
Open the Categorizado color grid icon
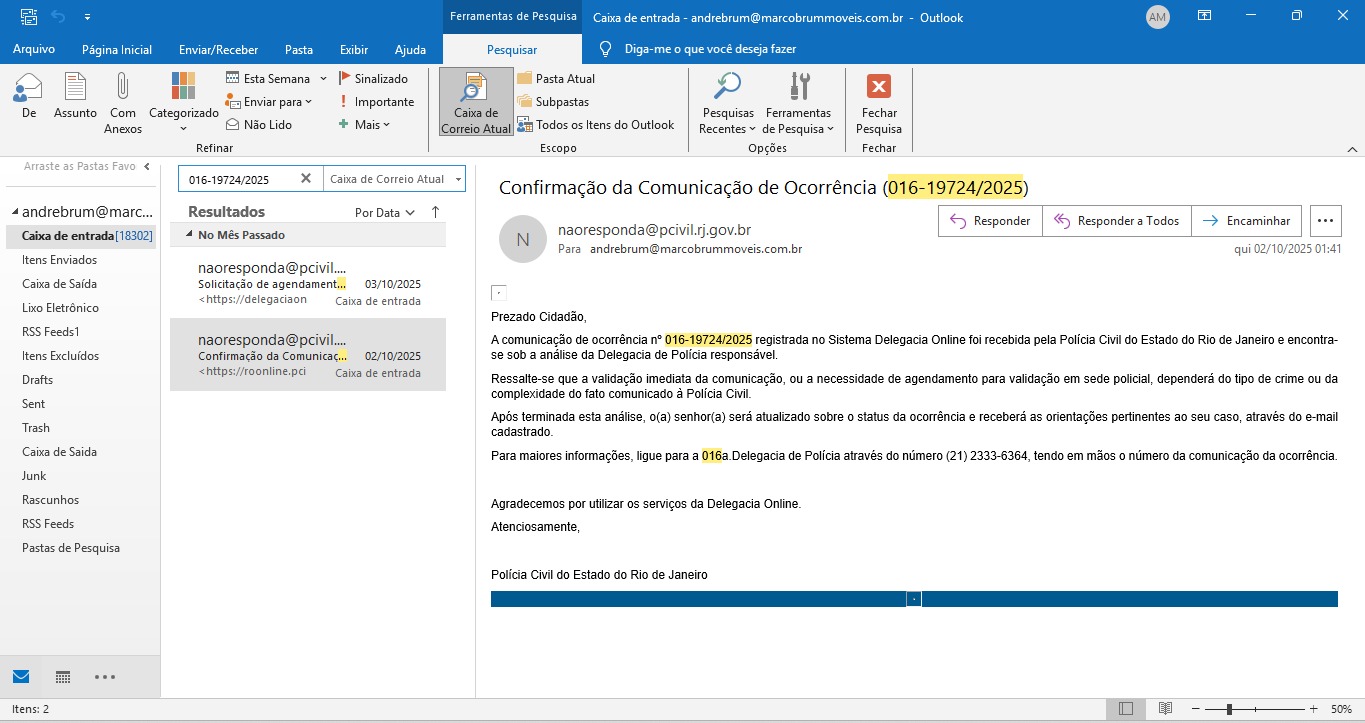(x=183, y=88)
